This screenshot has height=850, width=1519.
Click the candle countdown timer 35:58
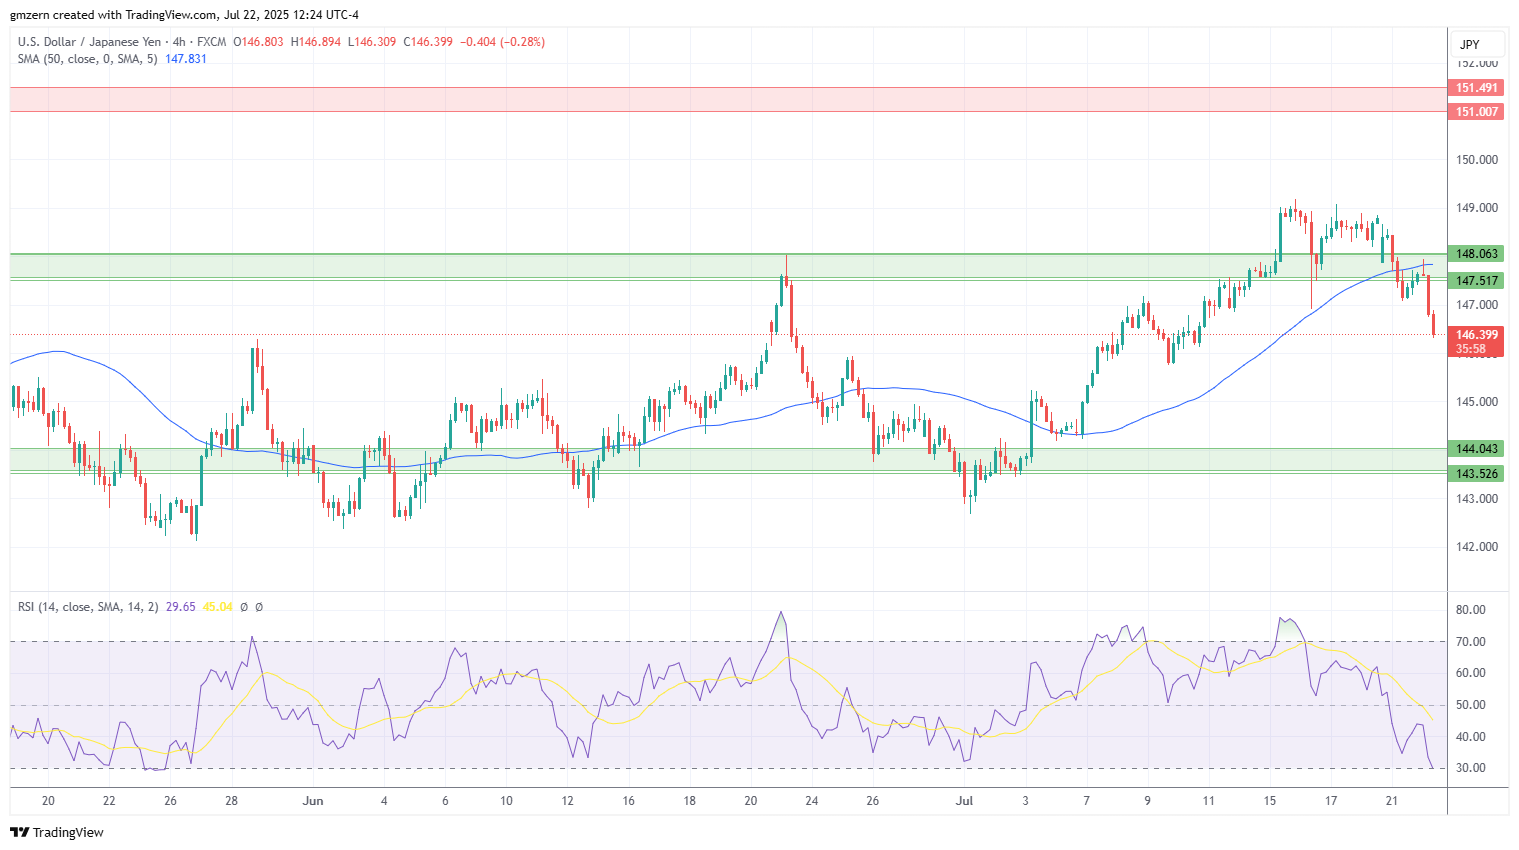coord(1470,349)
